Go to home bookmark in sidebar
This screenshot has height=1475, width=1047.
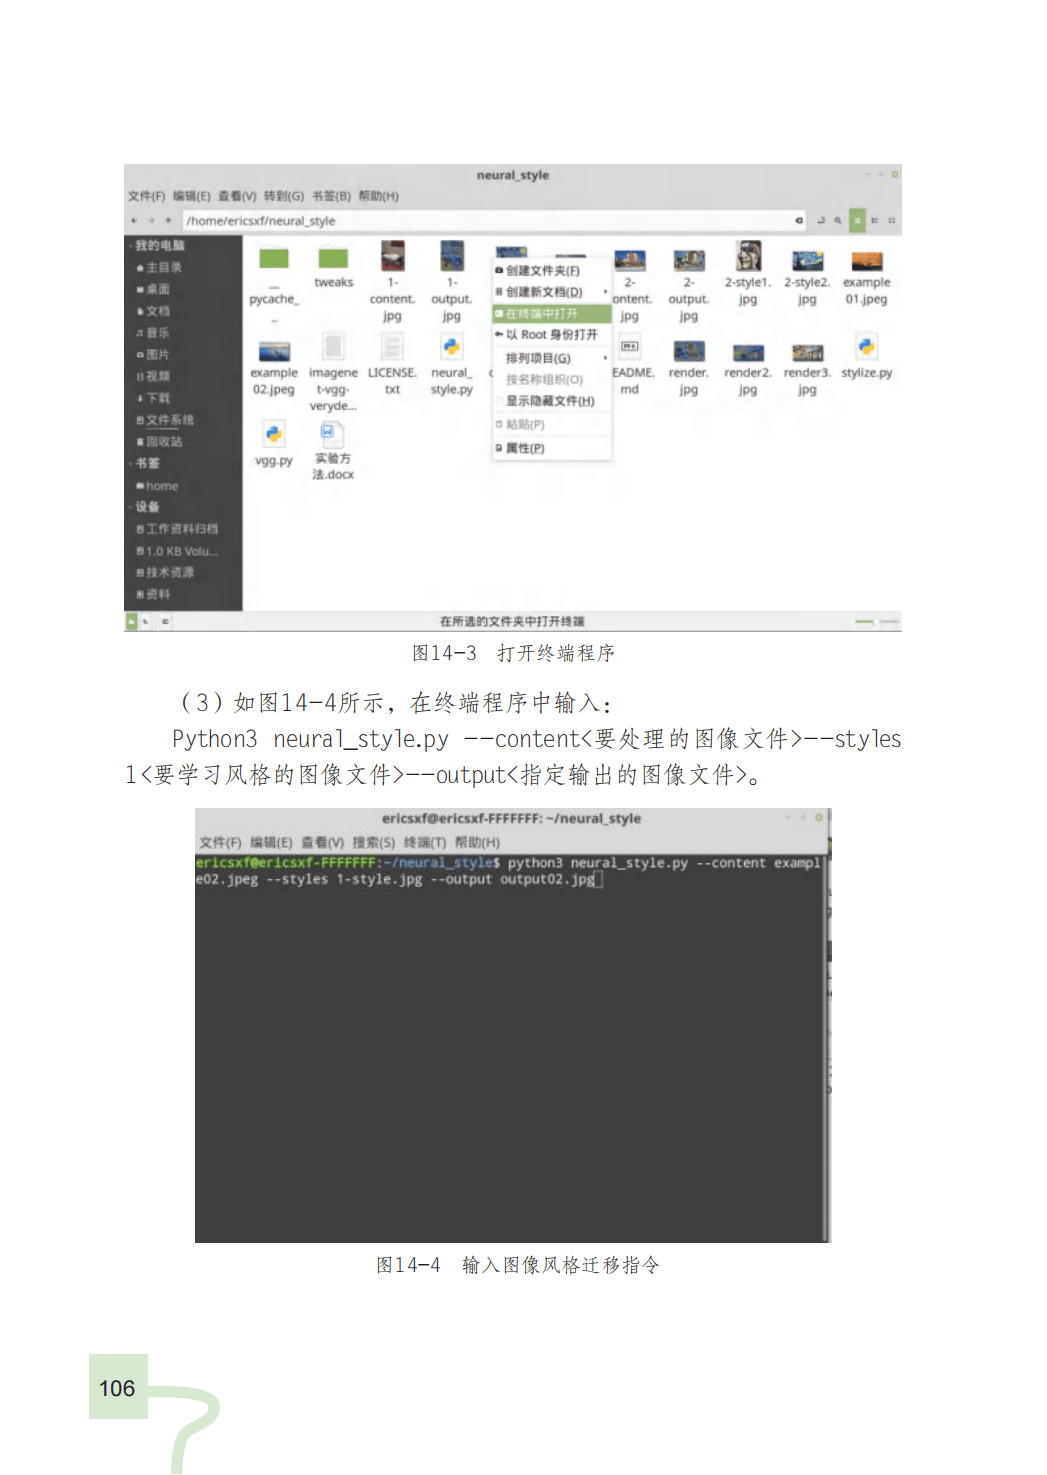[x=161, y=486]
